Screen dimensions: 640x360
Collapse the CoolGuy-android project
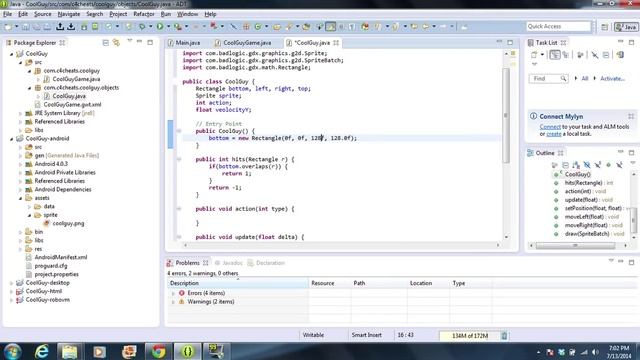tap(11, 139)
